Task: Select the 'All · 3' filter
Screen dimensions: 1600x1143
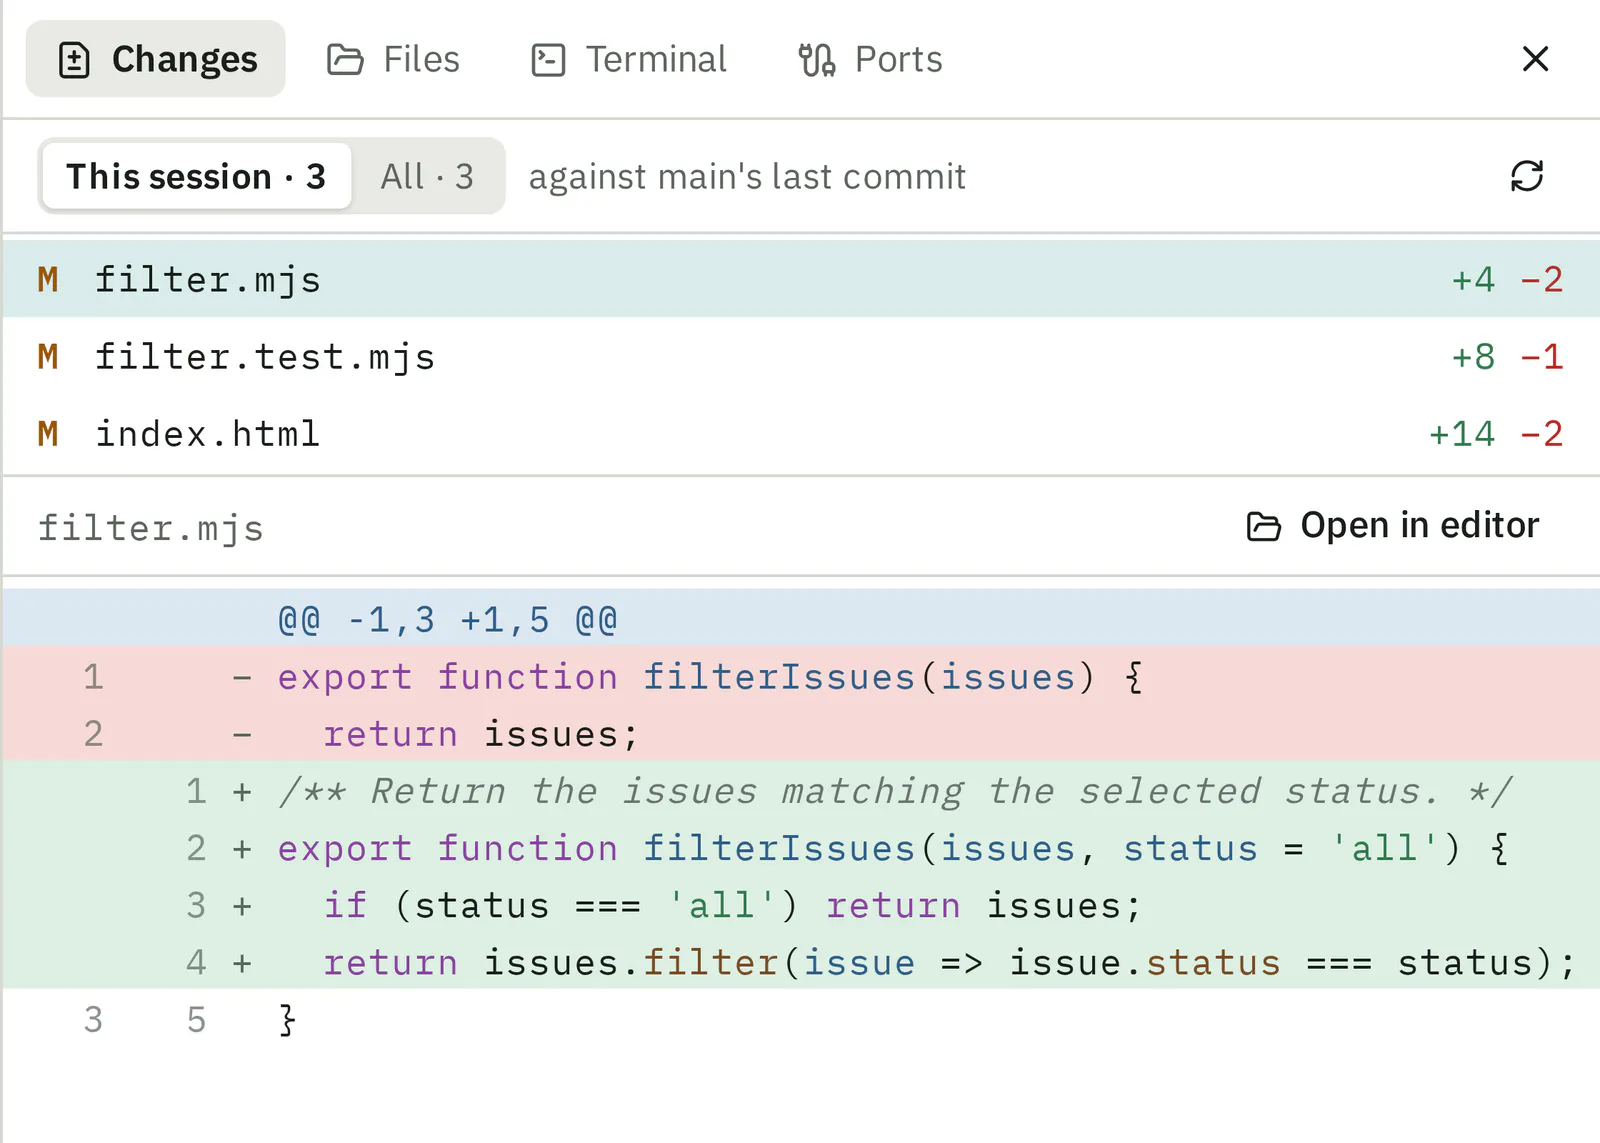Action: click(427, 177)
